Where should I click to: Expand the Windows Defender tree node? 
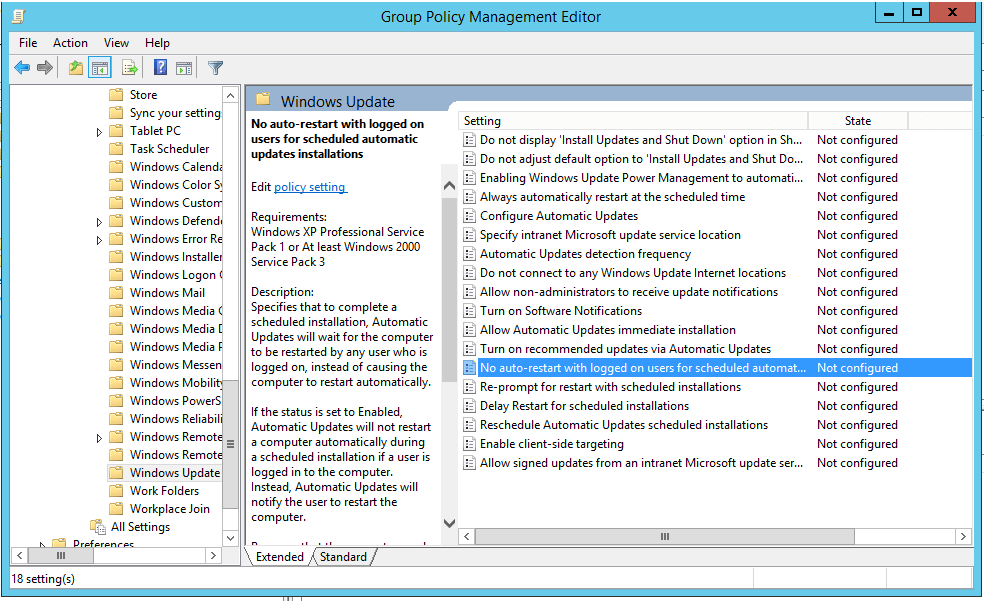99,221
